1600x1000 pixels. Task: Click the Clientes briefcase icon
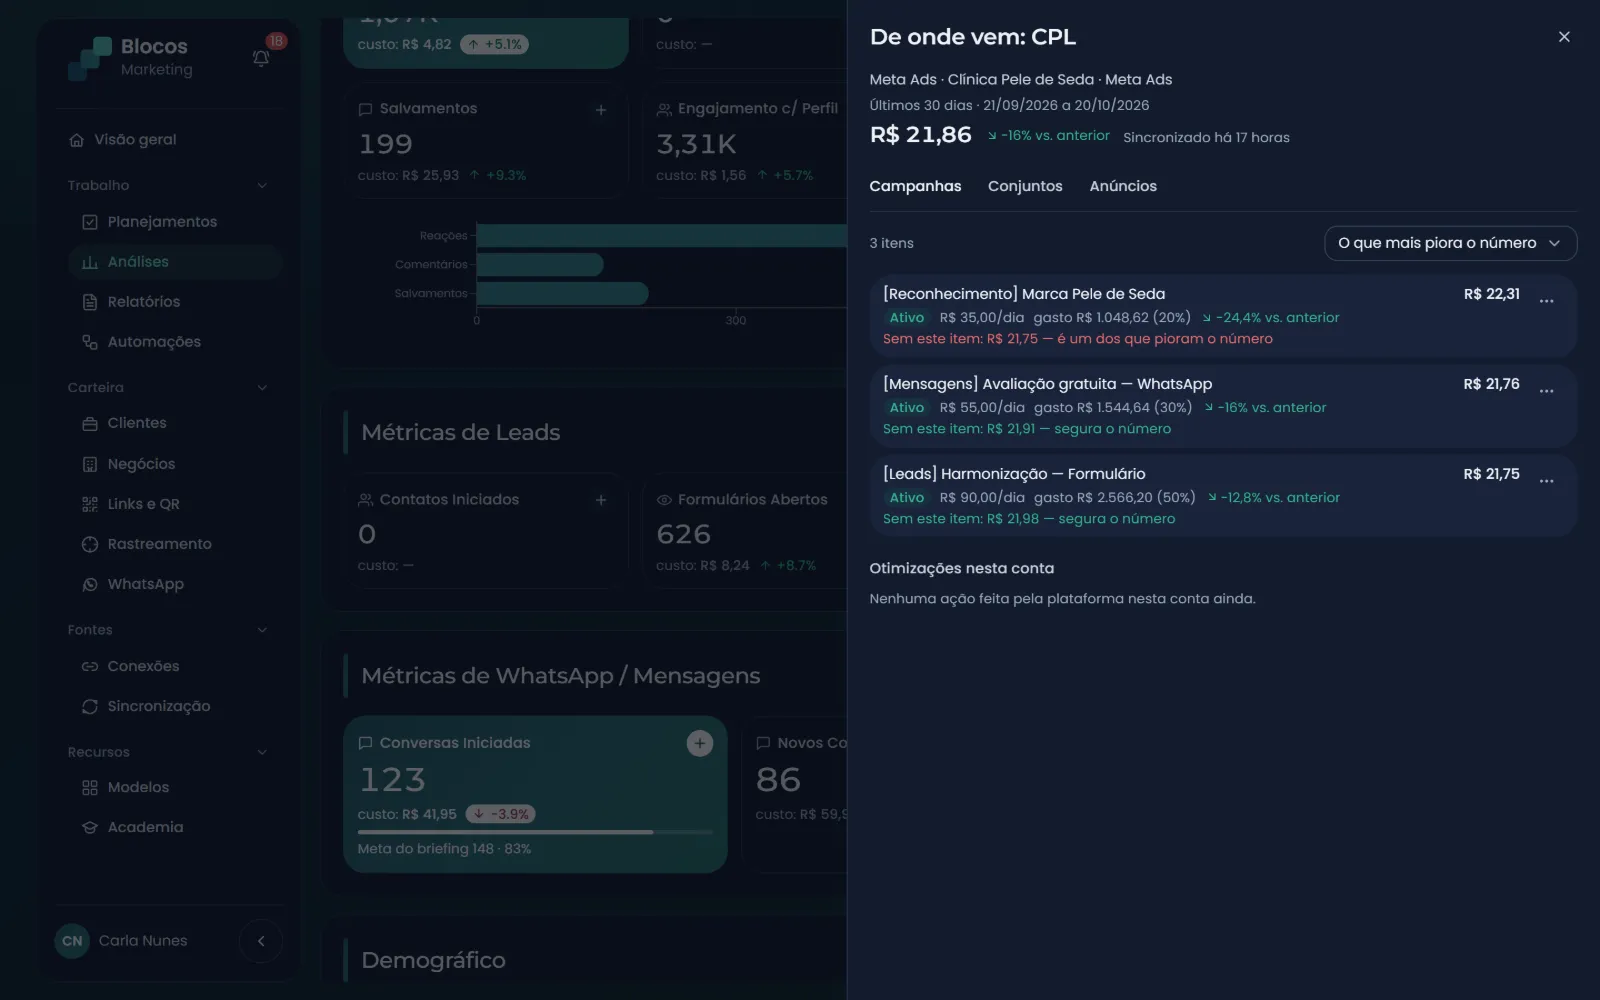click(x=90, y=423)
